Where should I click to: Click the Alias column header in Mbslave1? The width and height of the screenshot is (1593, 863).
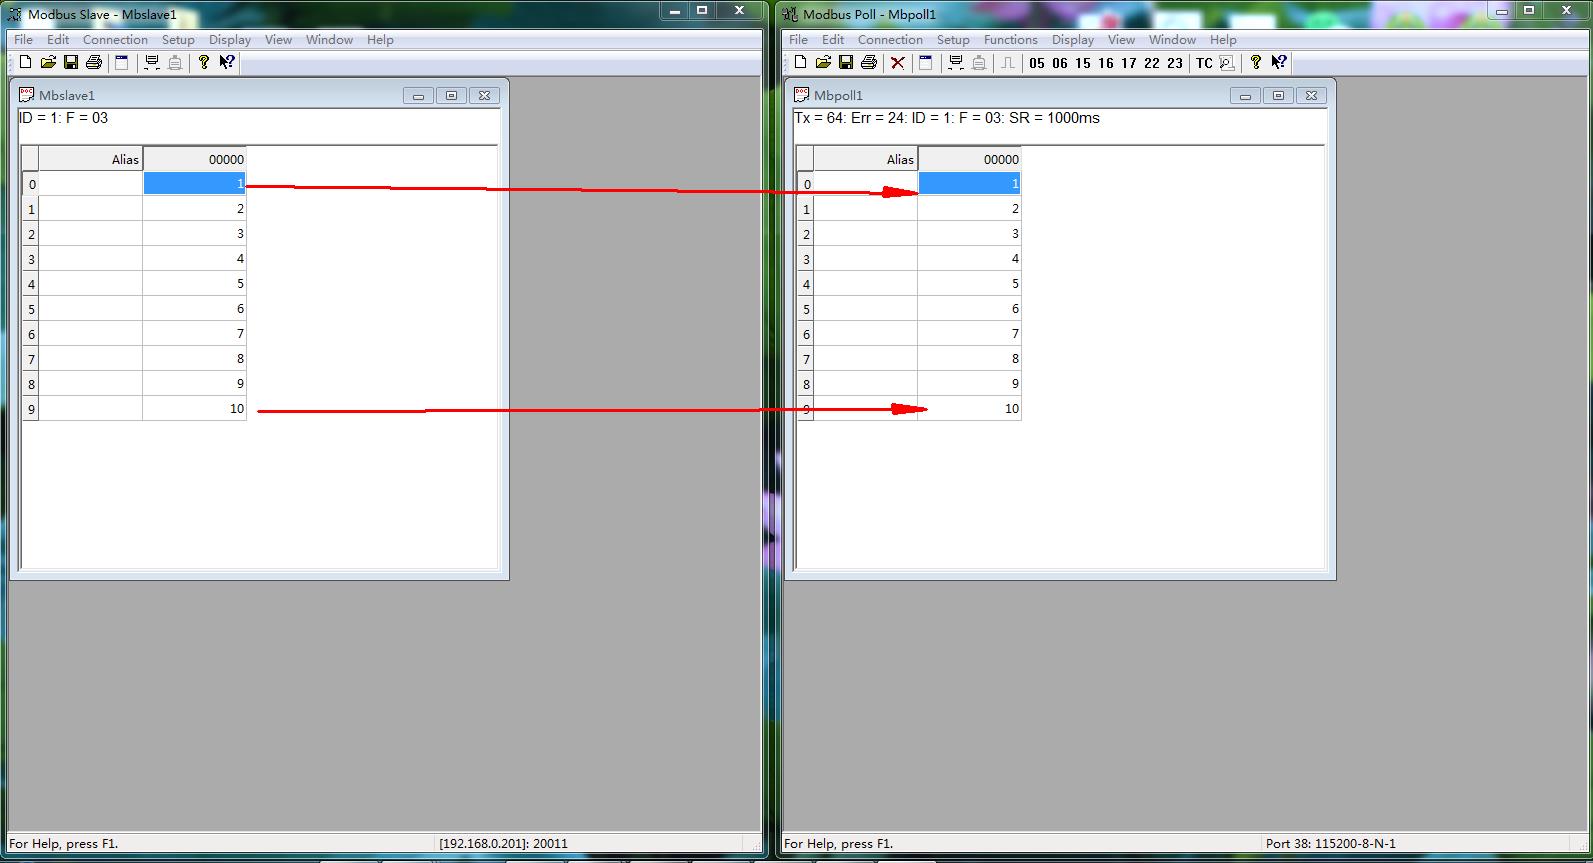[x=91, y=159]
